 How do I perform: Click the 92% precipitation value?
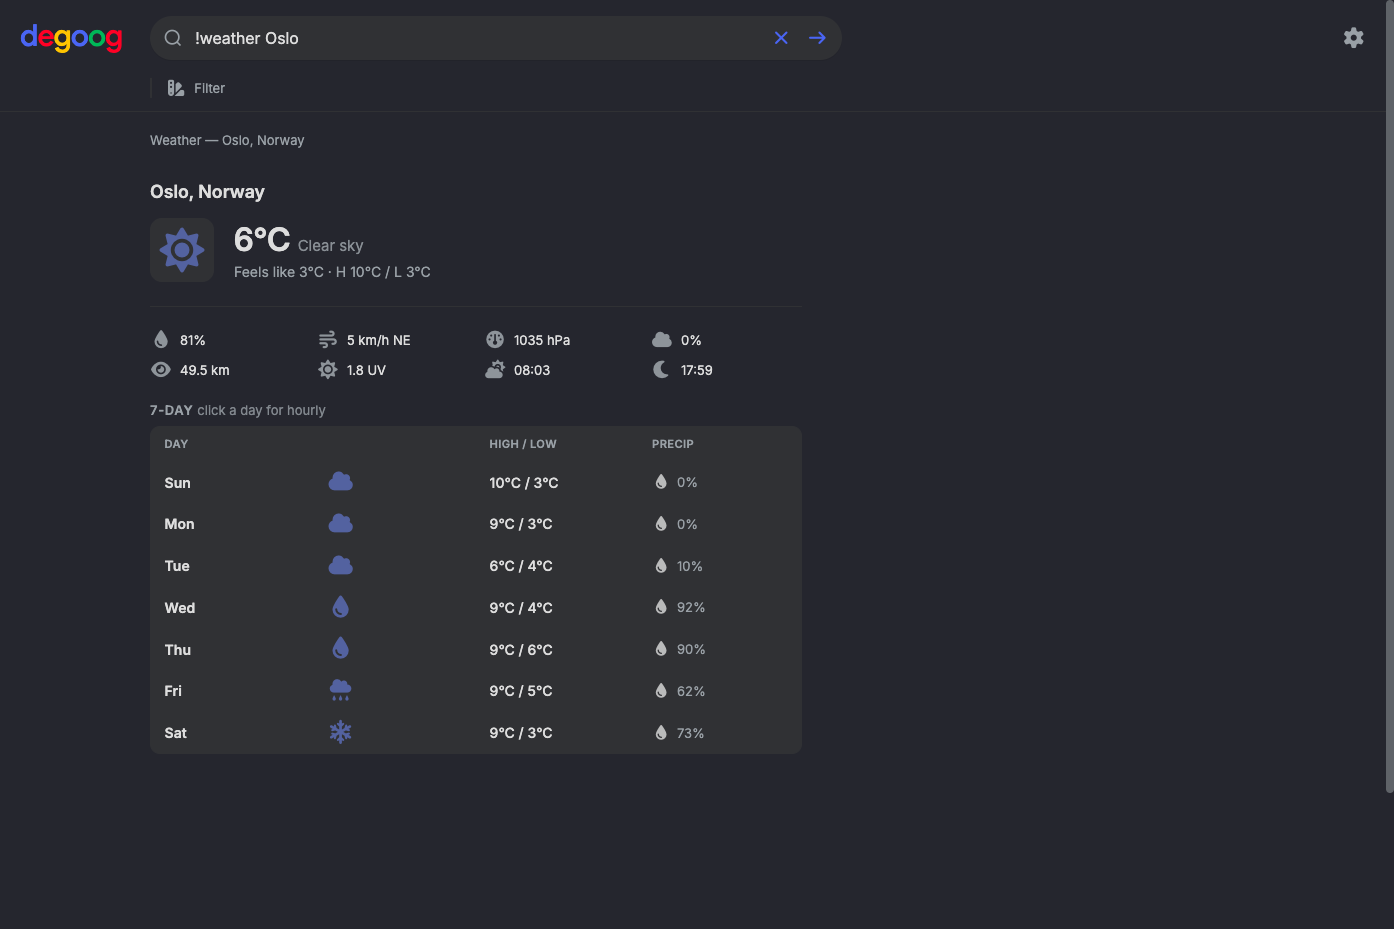tap(691, 607)
